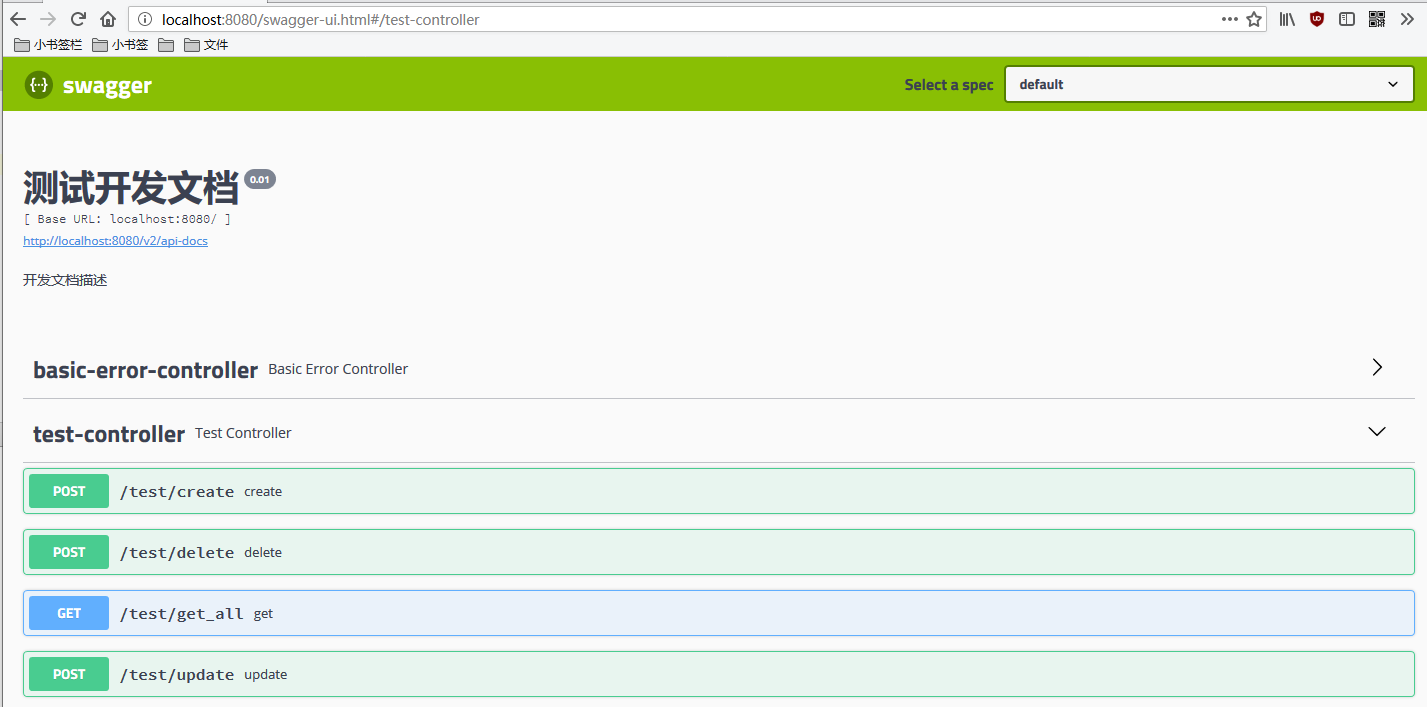This screenshot has height=707, width=1427.
Task: Expand the basic-error-controller section
Action: pos(1377,368)
